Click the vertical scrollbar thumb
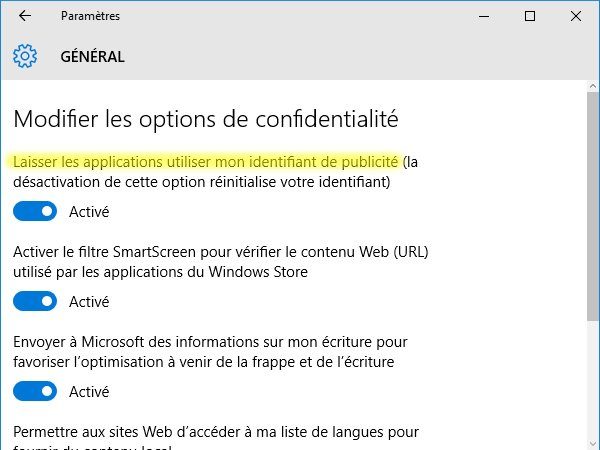Image resolution: width=600 pixels, height=450 pixels. (x=593, y=207)
